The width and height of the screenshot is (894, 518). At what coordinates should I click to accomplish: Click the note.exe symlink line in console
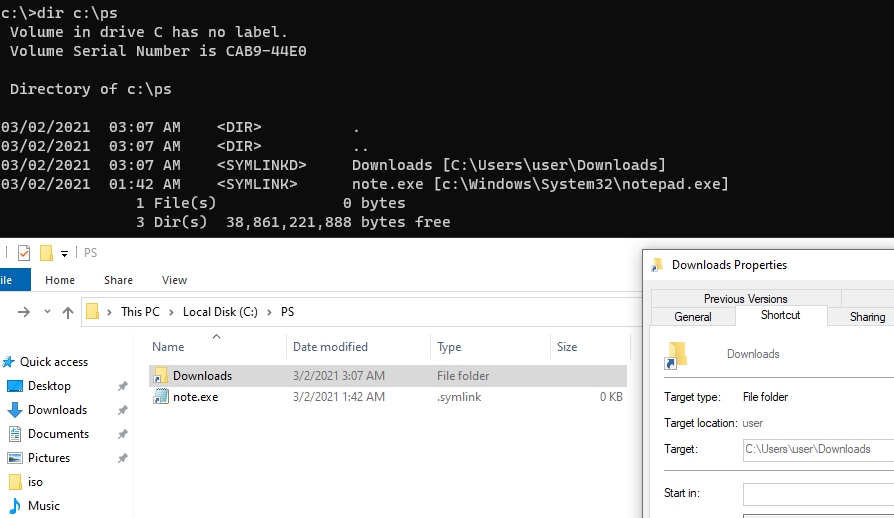[x=364, y=184]
